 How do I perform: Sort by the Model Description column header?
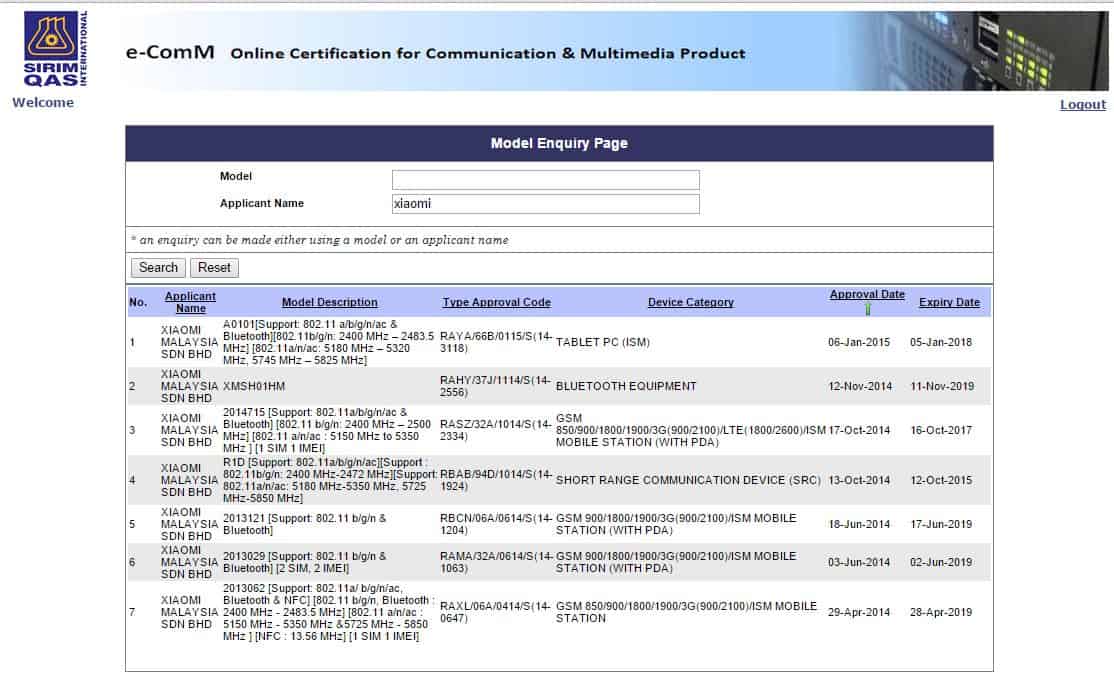point(329,302)
